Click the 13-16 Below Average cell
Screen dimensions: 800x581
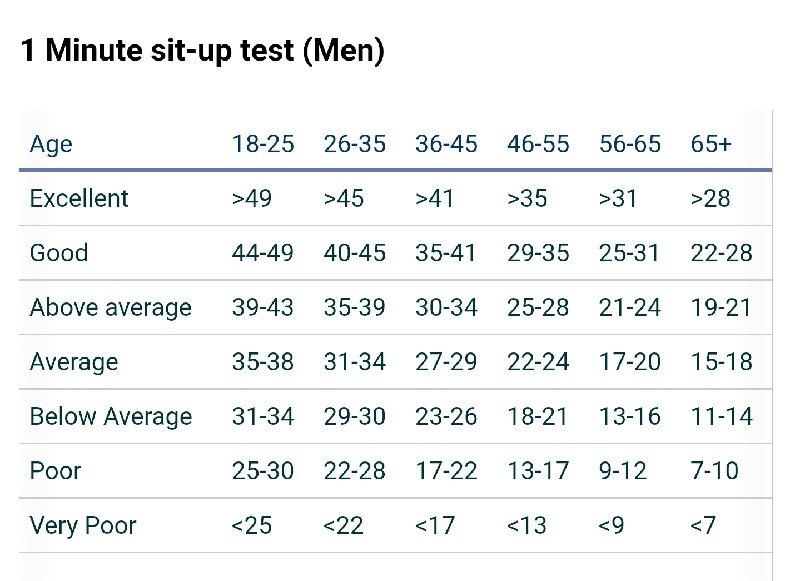coord(630,417)
